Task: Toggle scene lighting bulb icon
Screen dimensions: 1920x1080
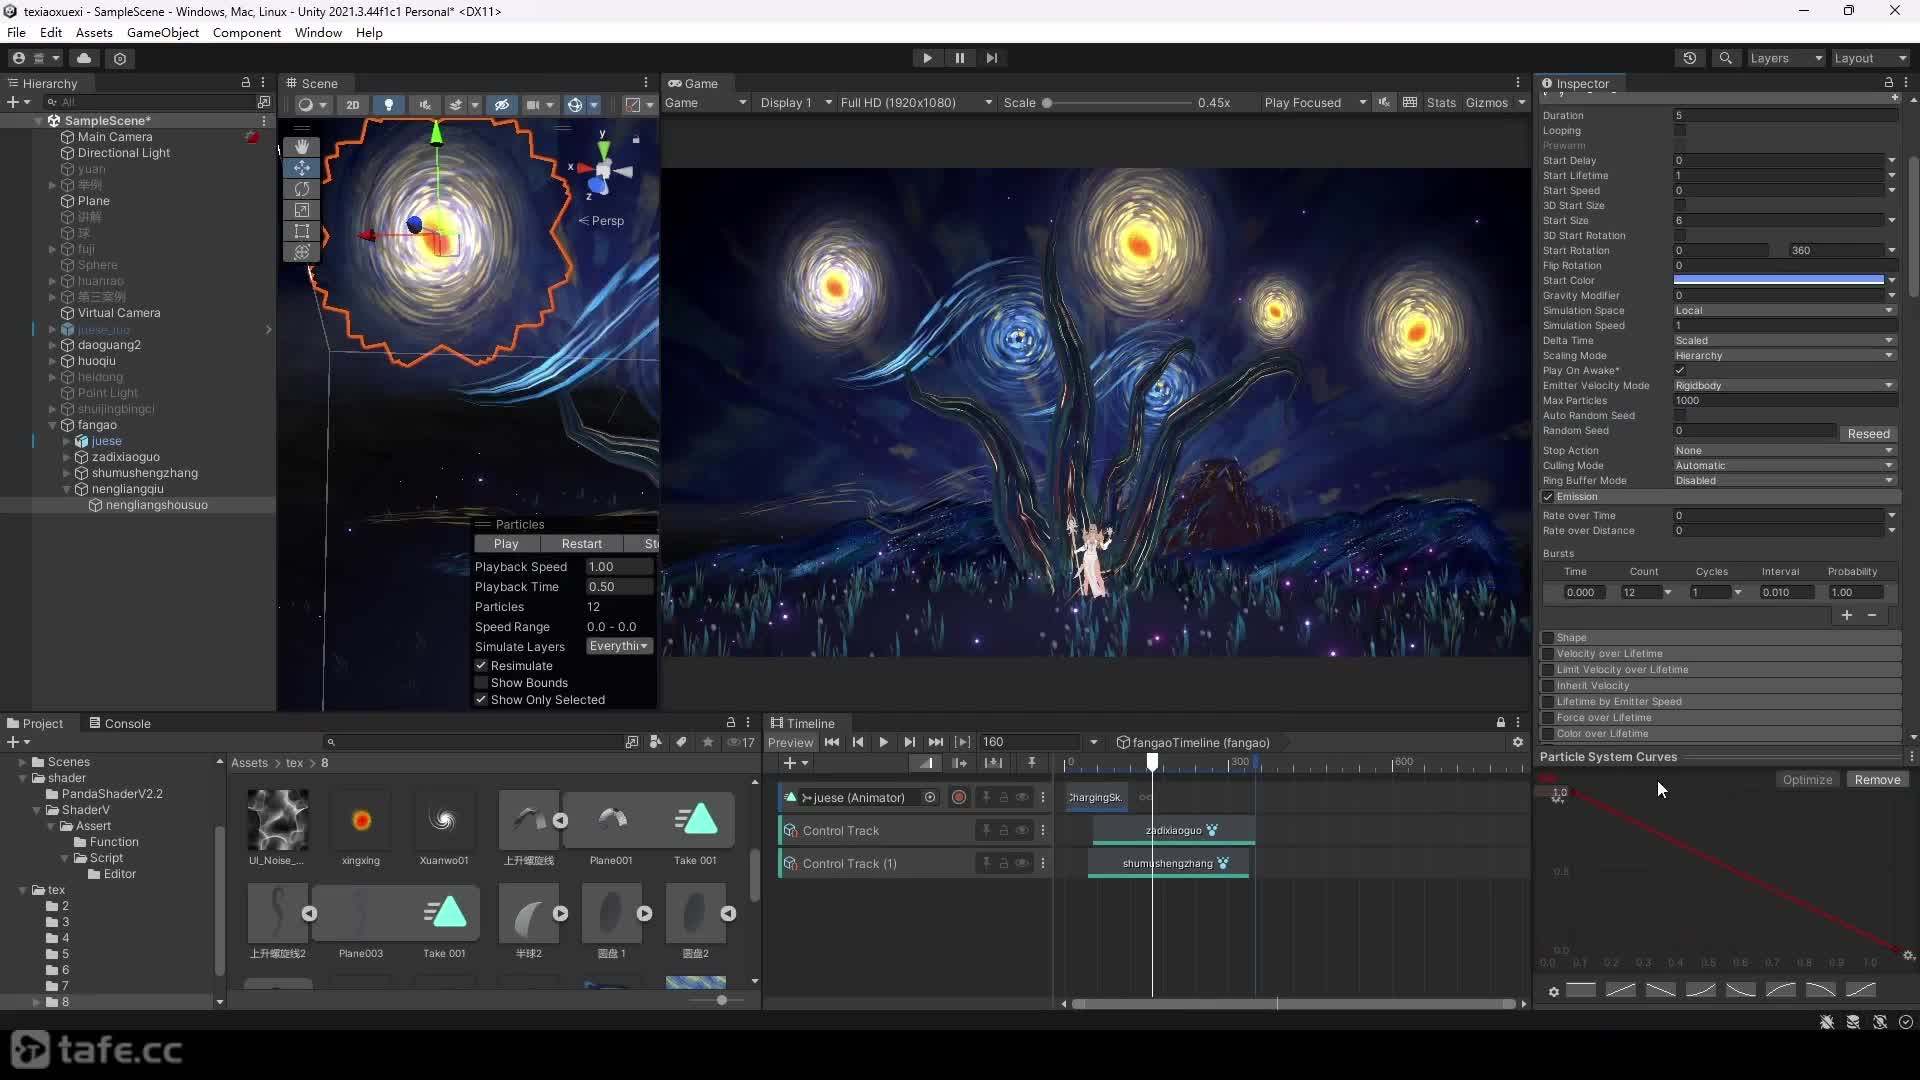Action: [x=388, y=104]
